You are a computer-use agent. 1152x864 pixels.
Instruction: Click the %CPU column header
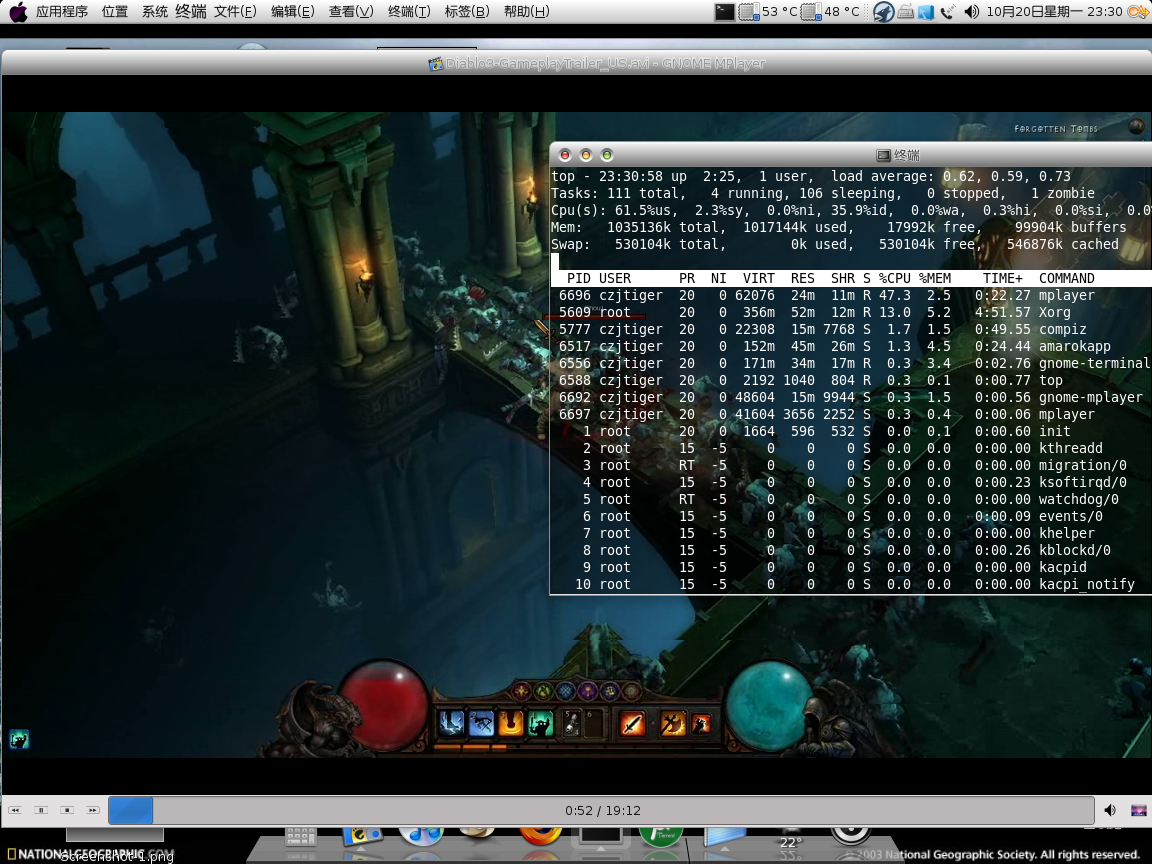[x=894, y=278]
